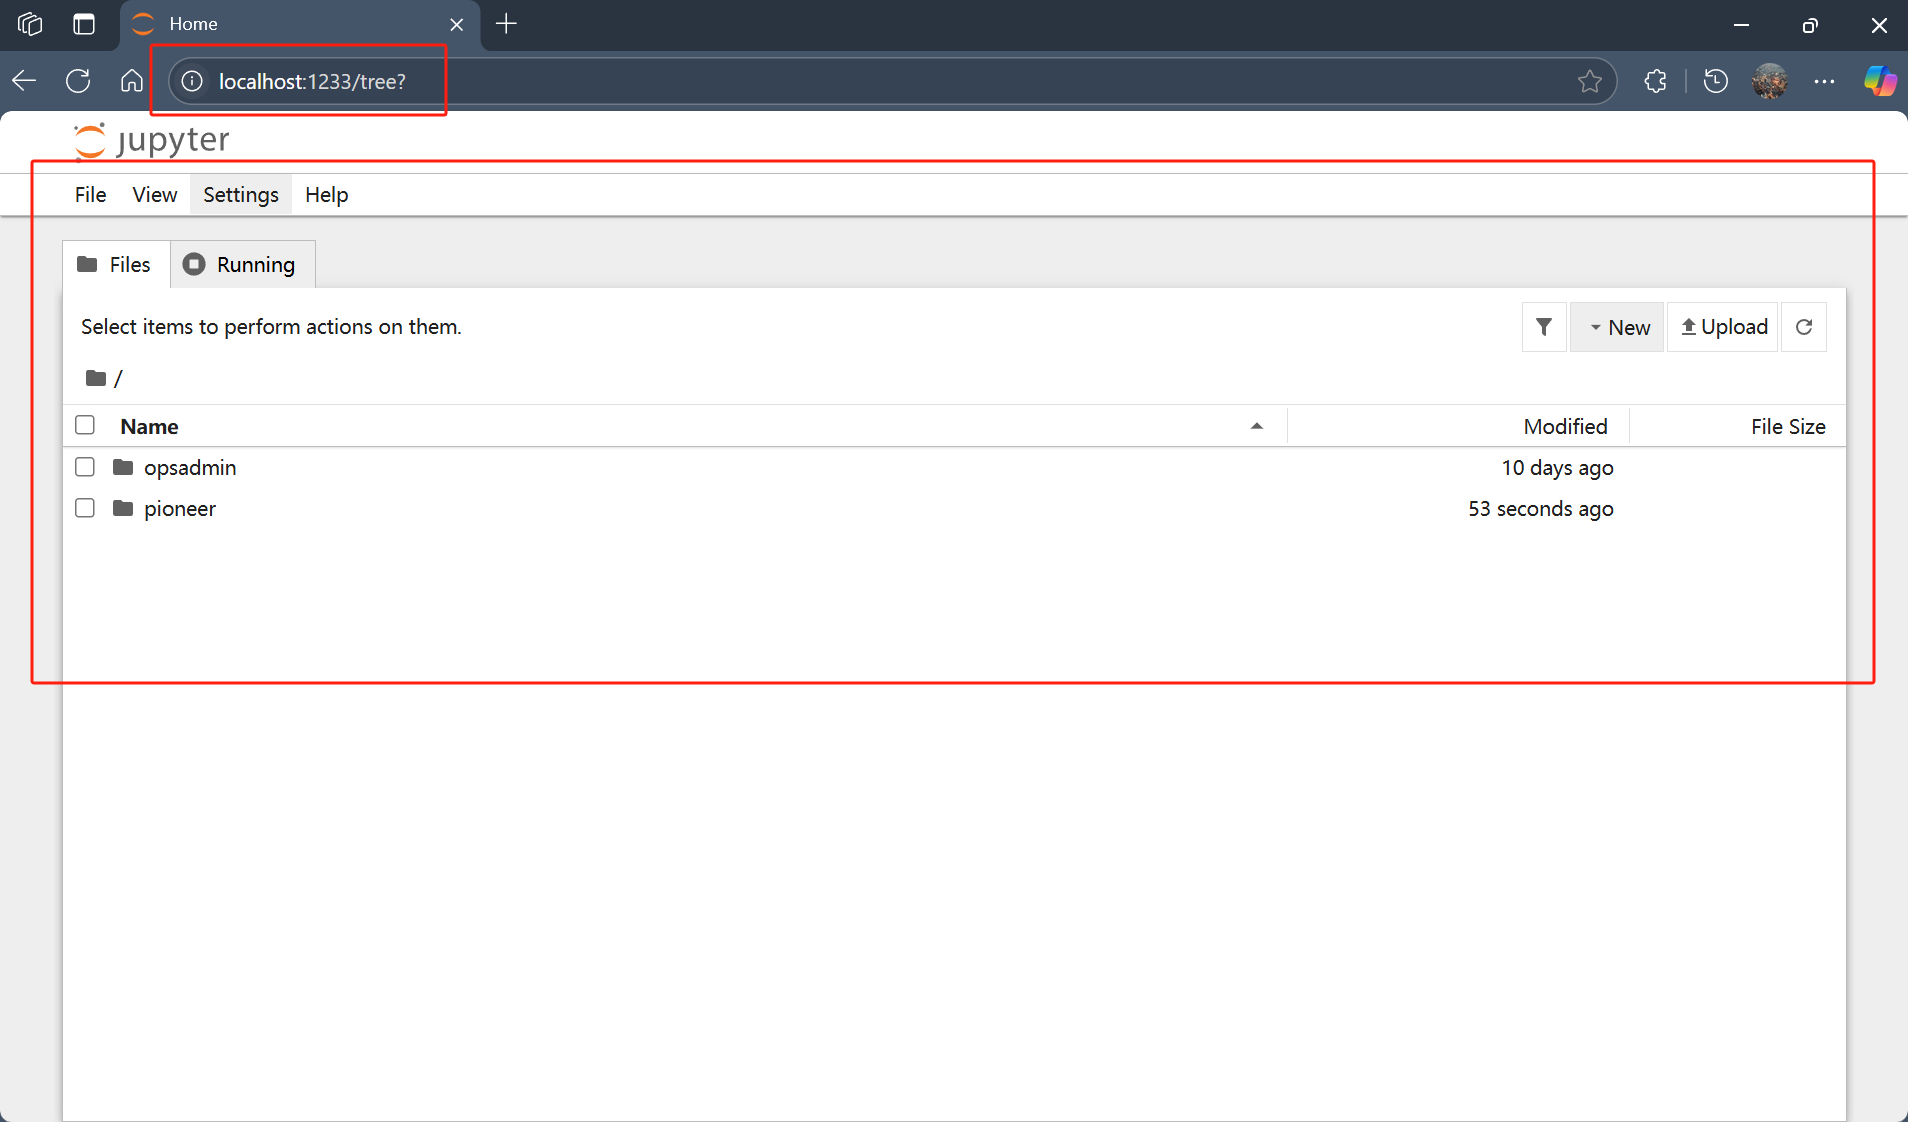Click the pioneer folder icon

tap(123, 508)
